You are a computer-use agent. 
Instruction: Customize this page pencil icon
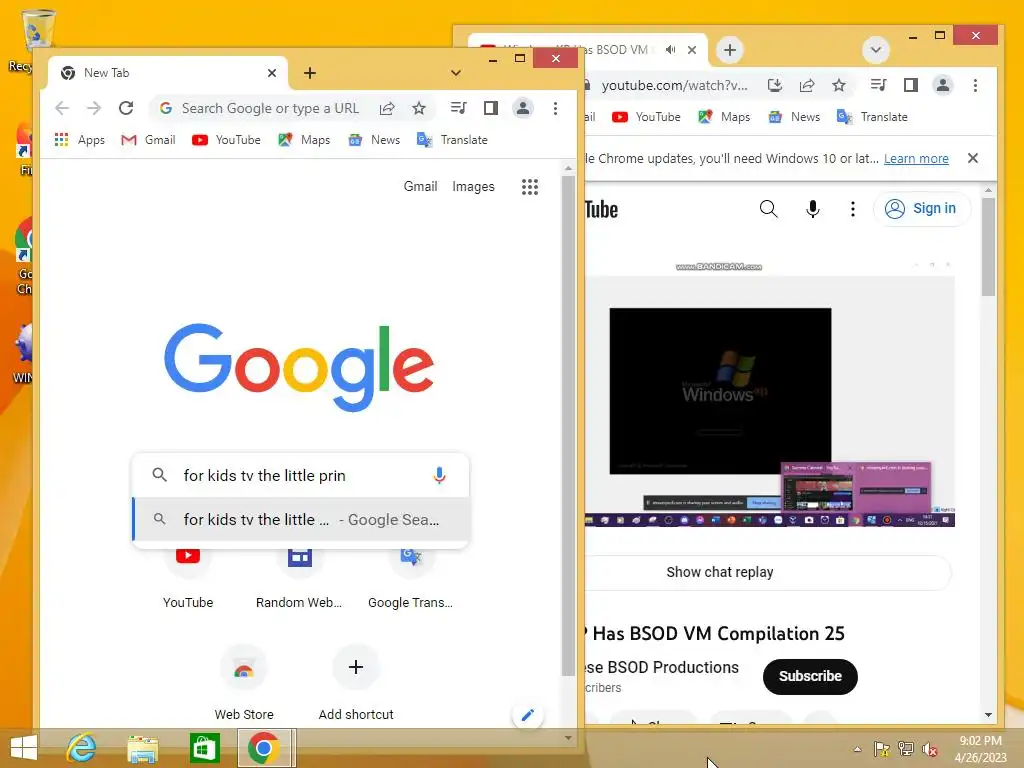point(528,715)
